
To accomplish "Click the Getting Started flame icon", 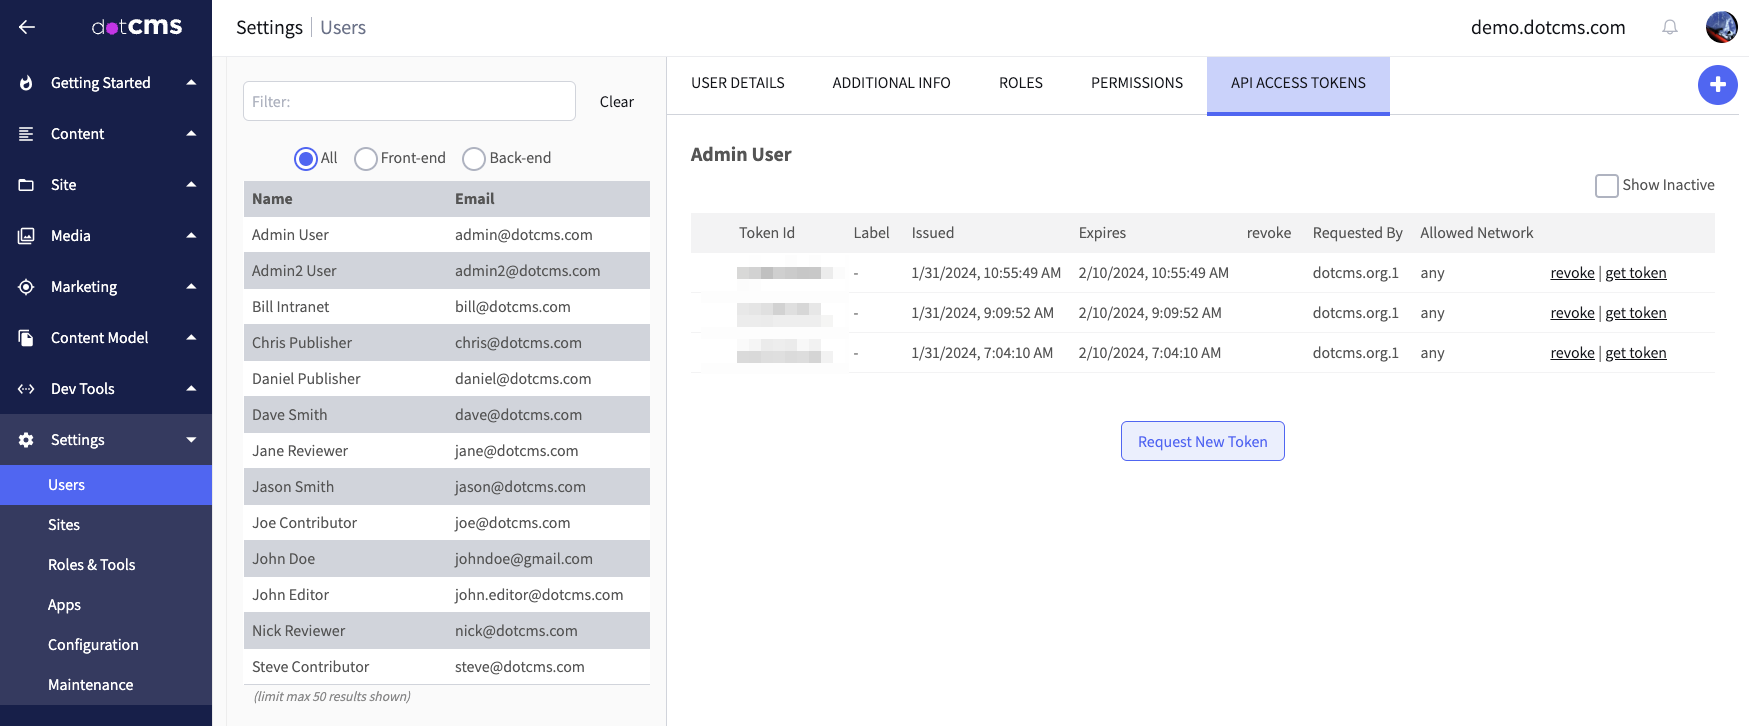I will (26, 83).
